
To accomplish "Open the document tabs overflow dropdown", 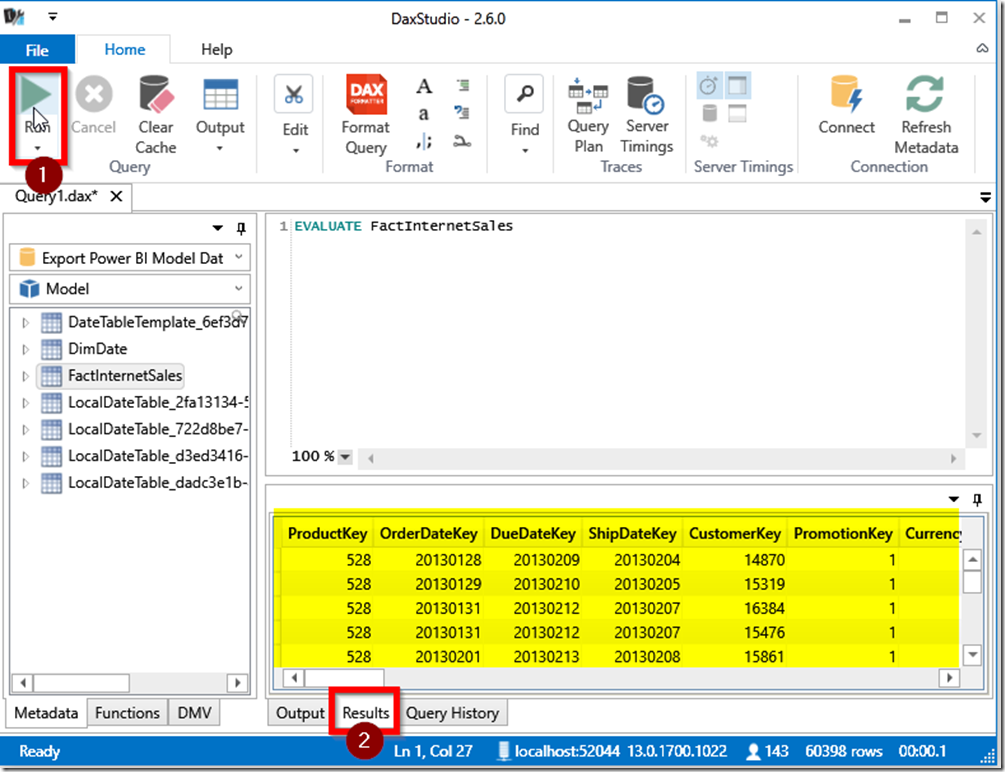I will pyautogui.click(x=986, y=197).
